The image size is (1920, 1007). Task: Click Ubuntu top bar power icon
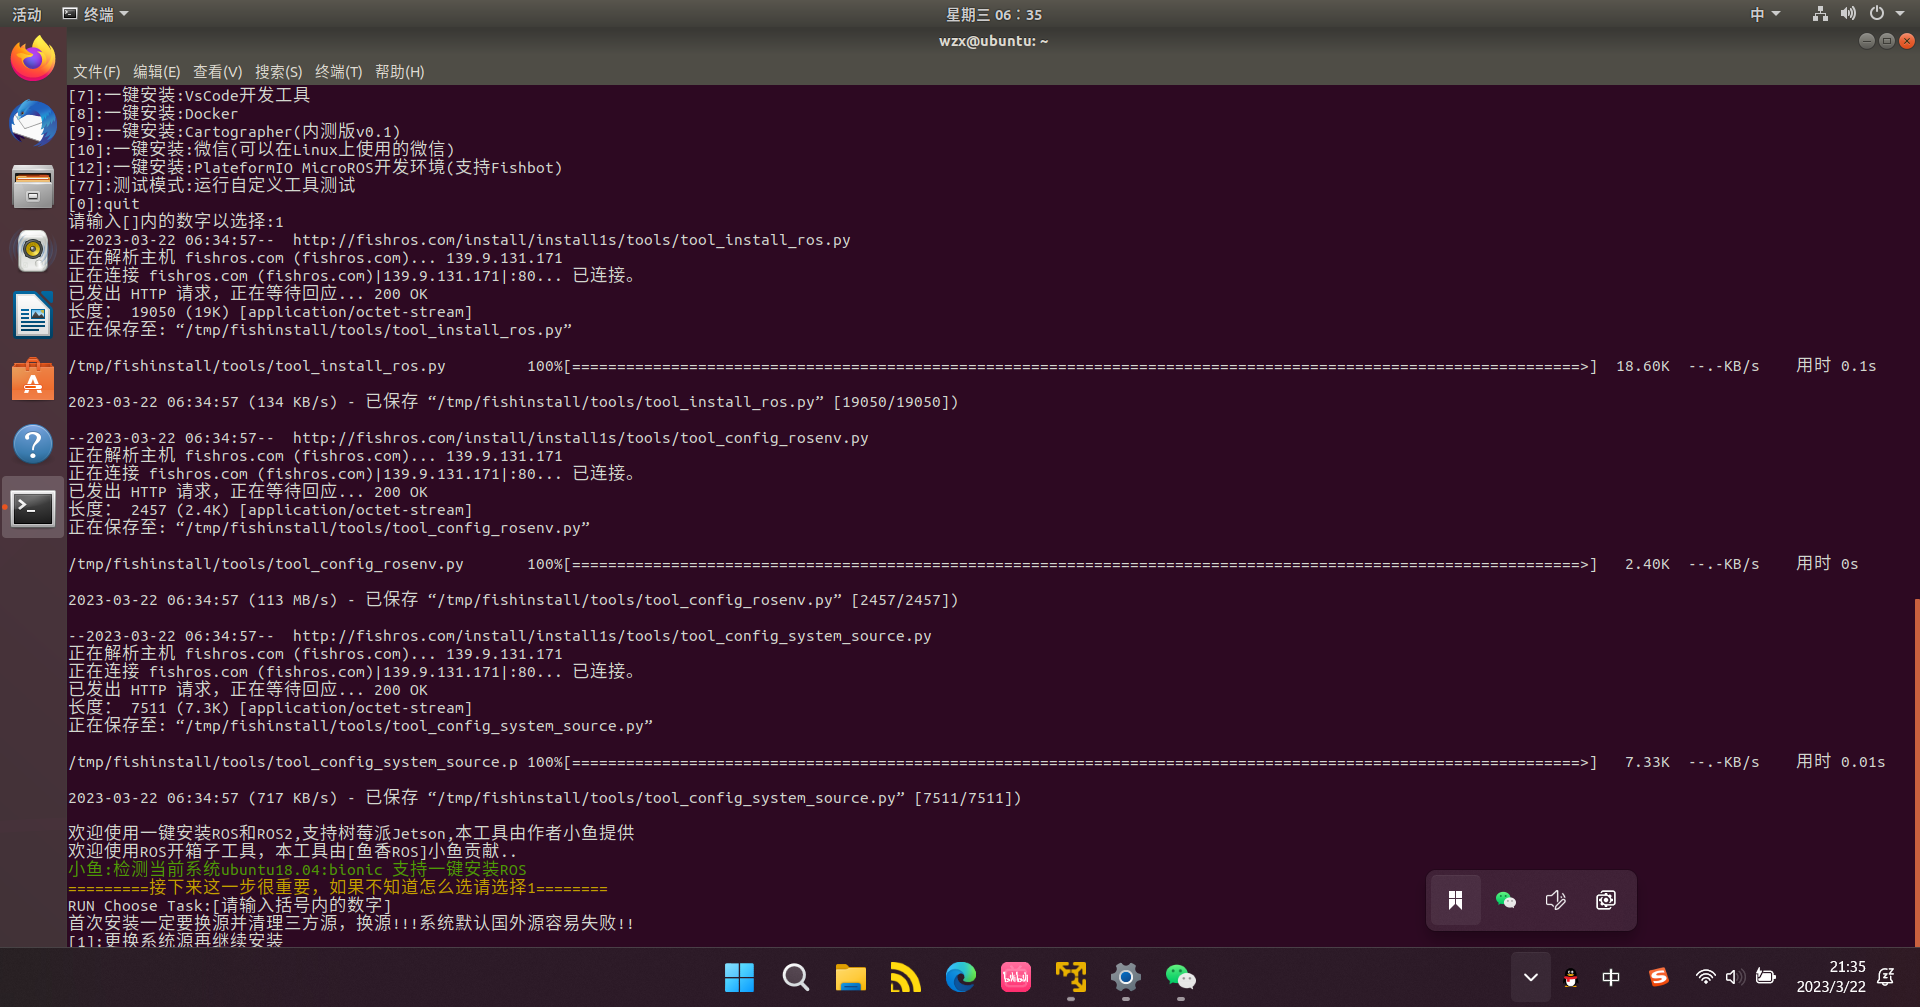[x=1877, y=14]
